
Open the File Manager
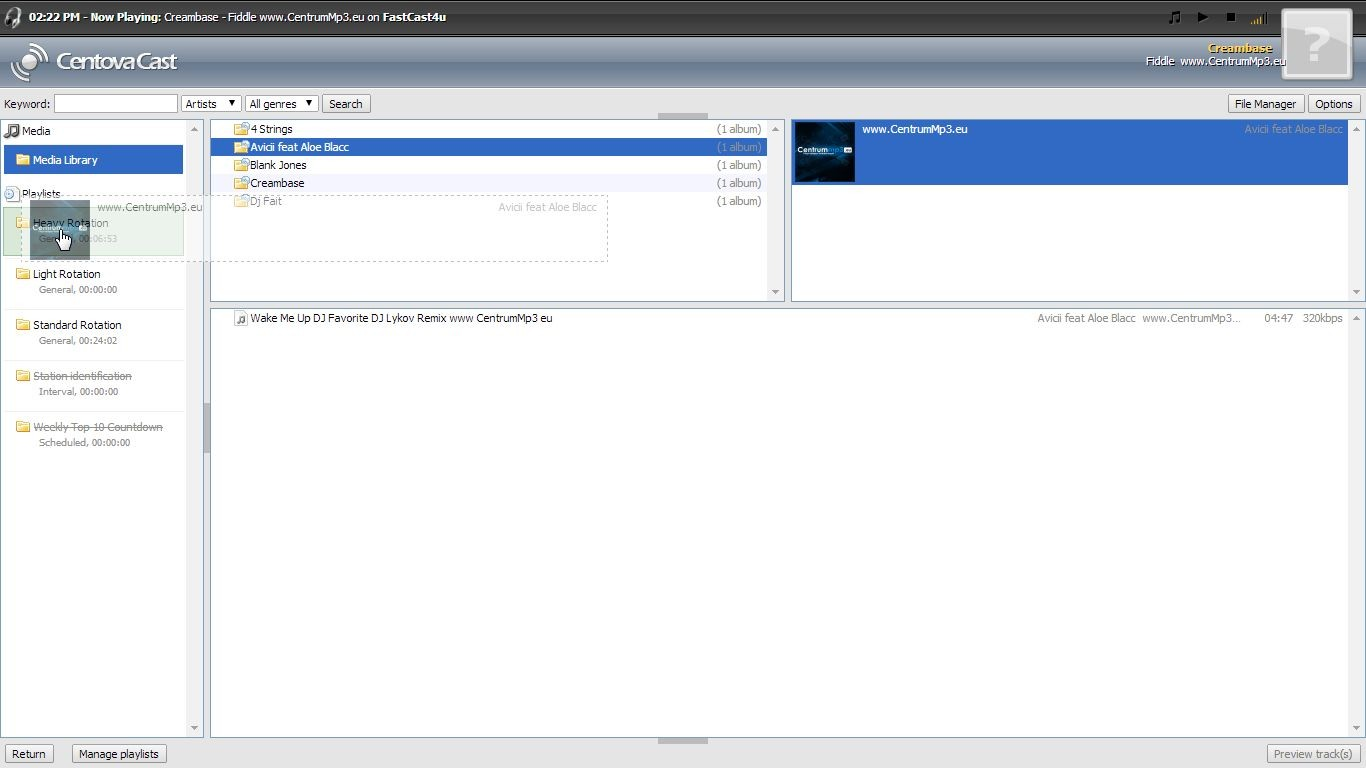(1265, 104)
